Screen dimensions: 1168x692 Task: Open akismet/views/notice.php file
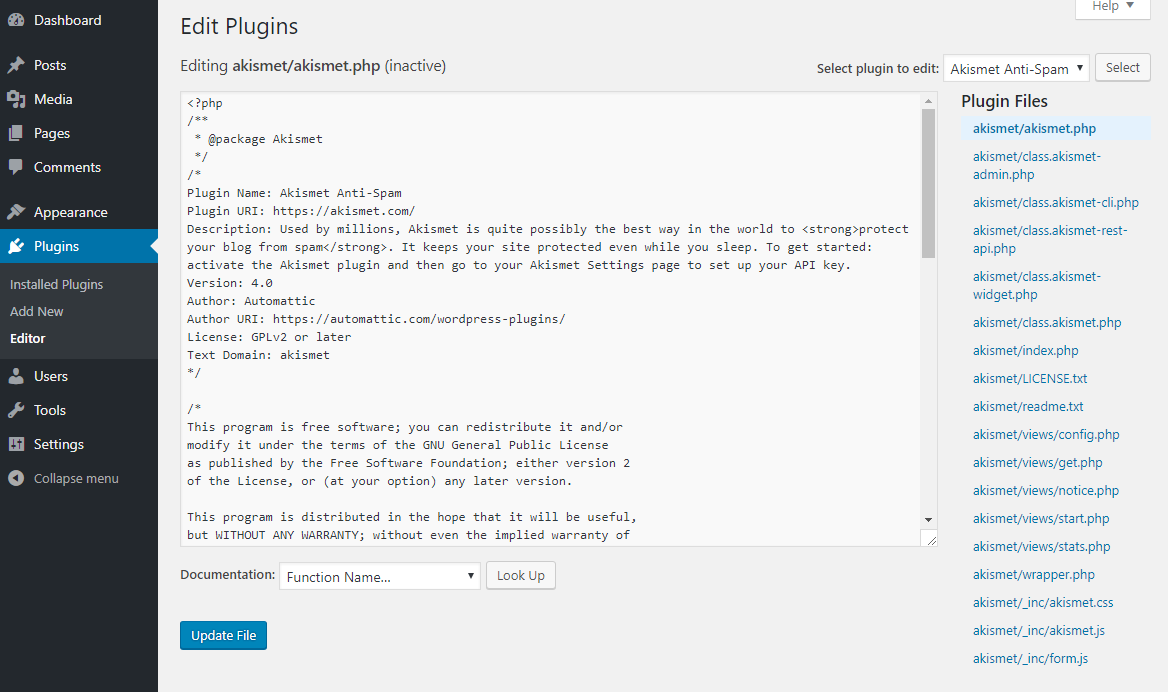click(1046, 490)
